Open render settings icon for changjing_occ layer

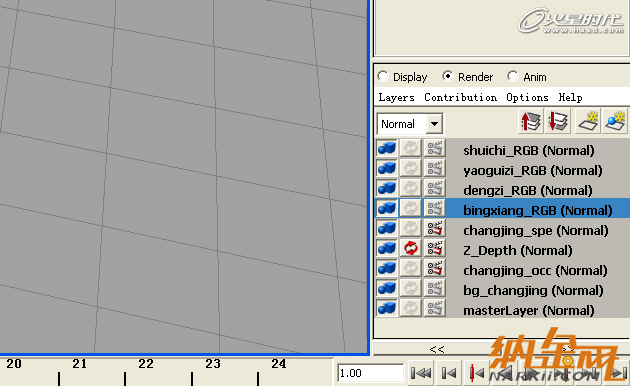(x=435, y=268)
